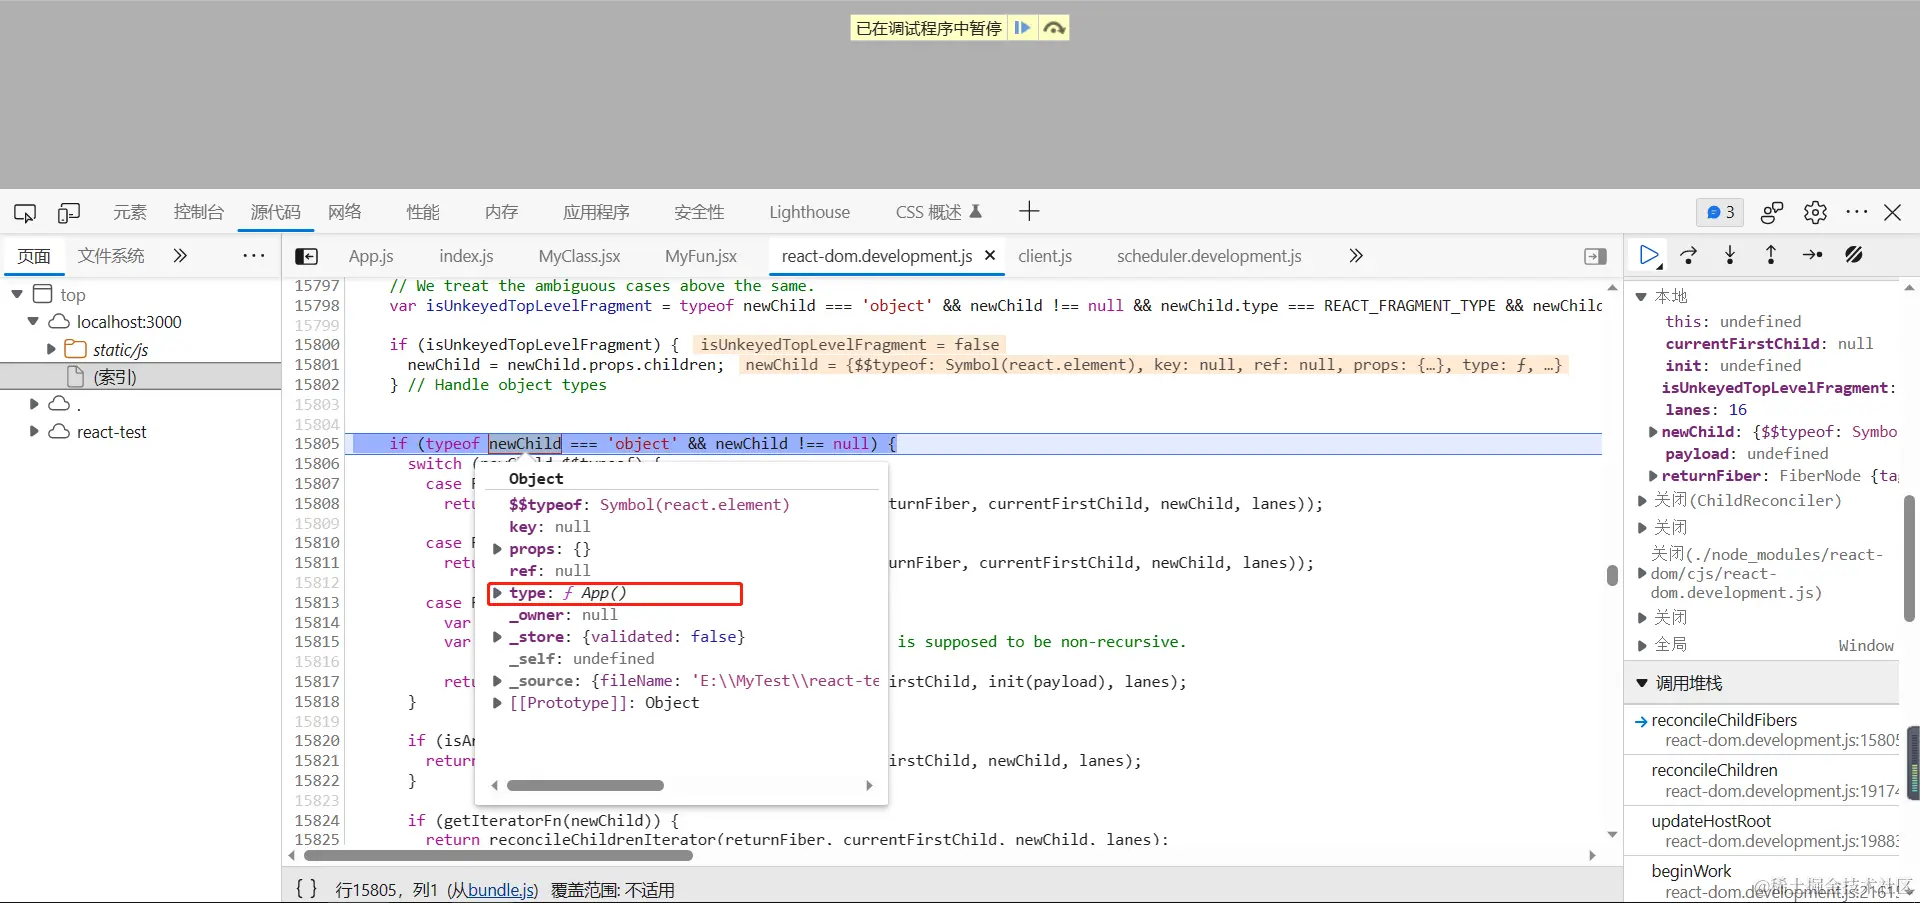
Task: Resume script execution in debugger toolbar
Action: click(x=1649, y=256)
